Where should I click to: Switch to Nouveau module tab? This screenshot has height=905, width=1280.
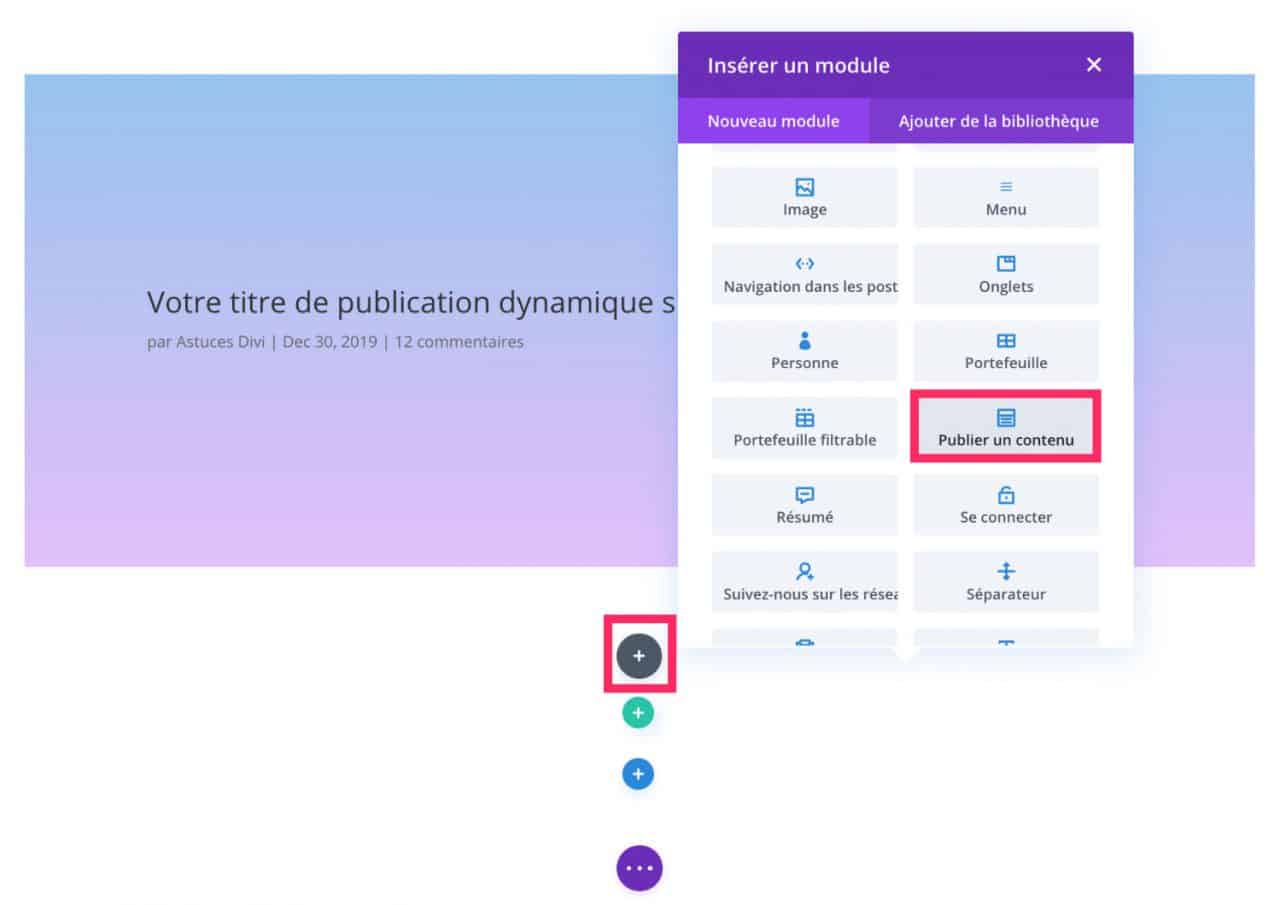774,121
